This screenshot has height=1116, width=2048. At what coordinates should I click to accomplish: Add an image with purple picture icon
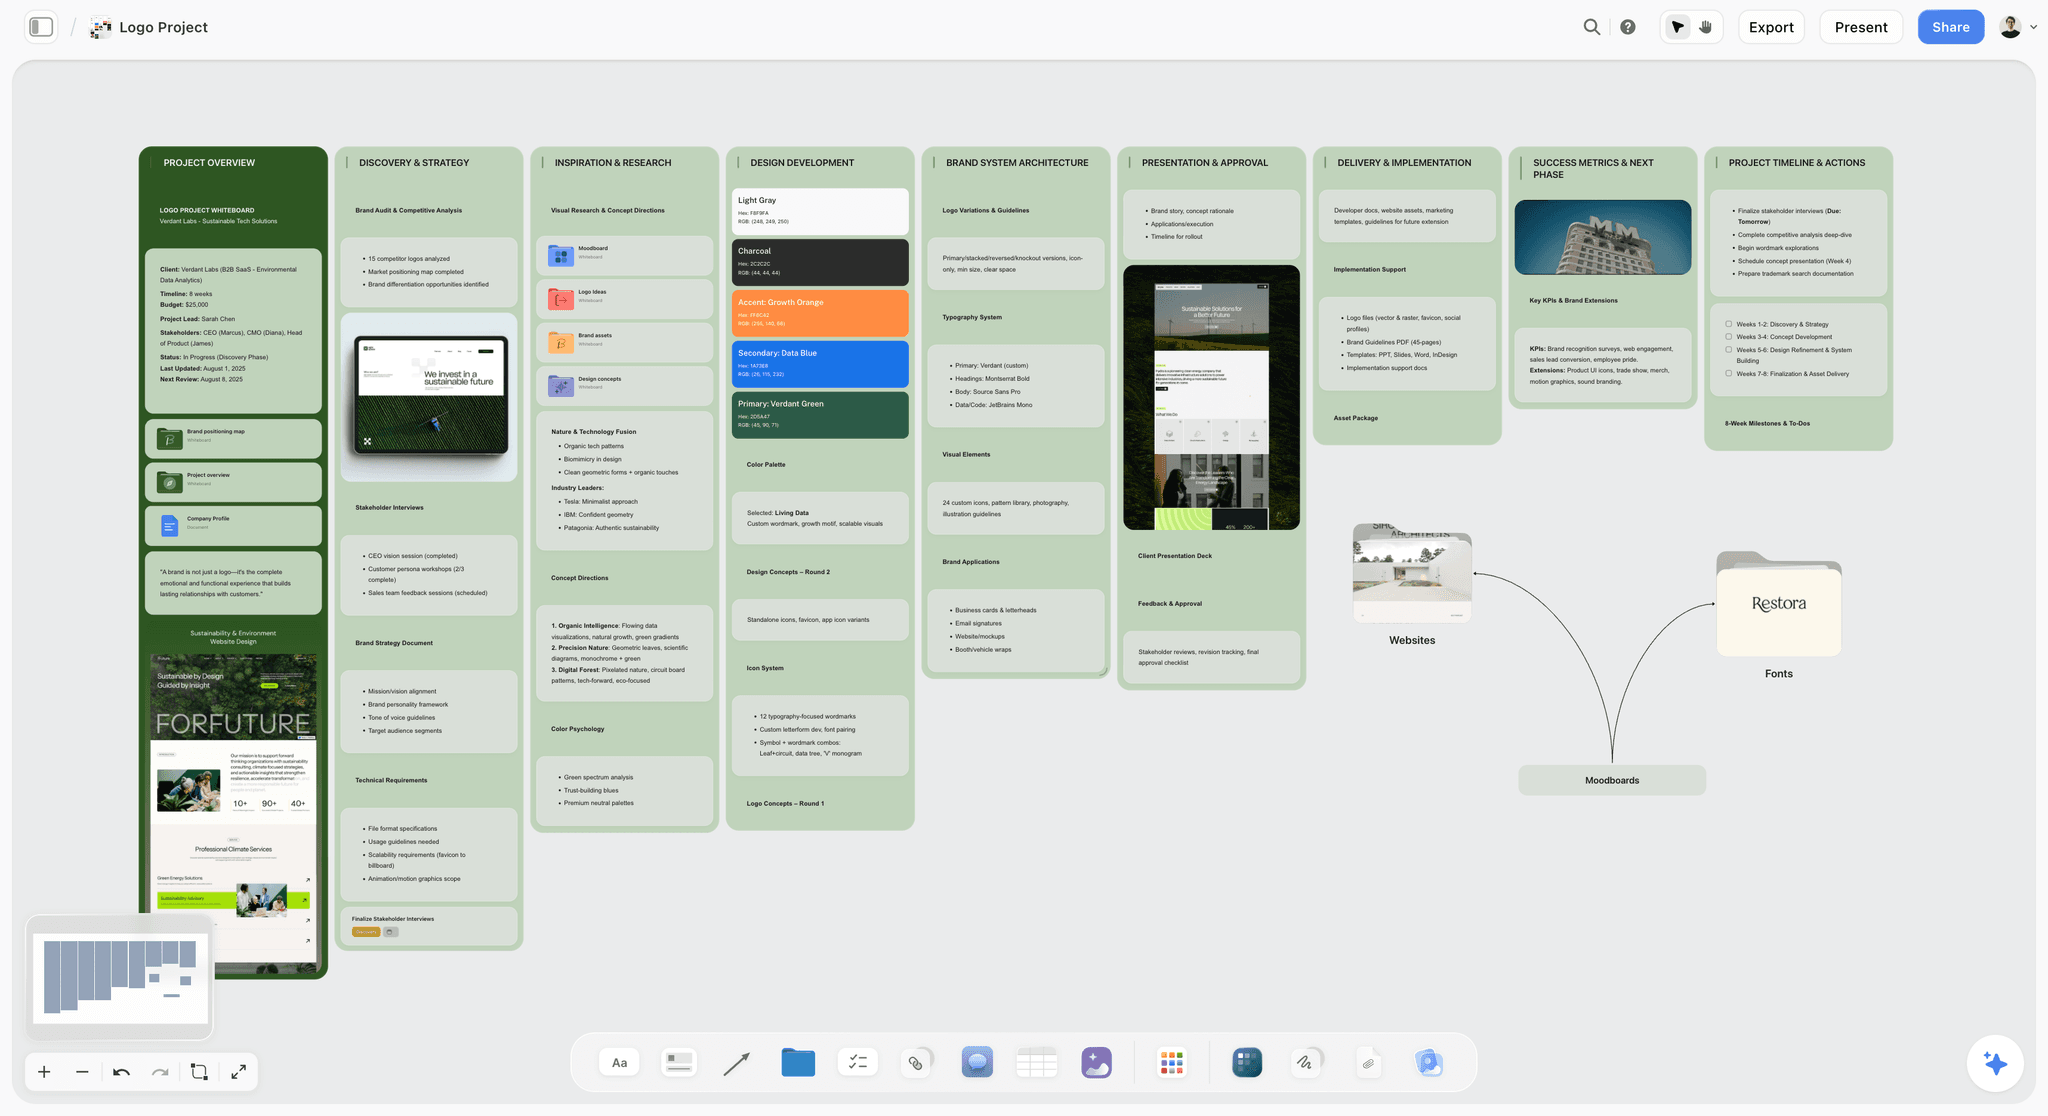pos(1097,1063)
